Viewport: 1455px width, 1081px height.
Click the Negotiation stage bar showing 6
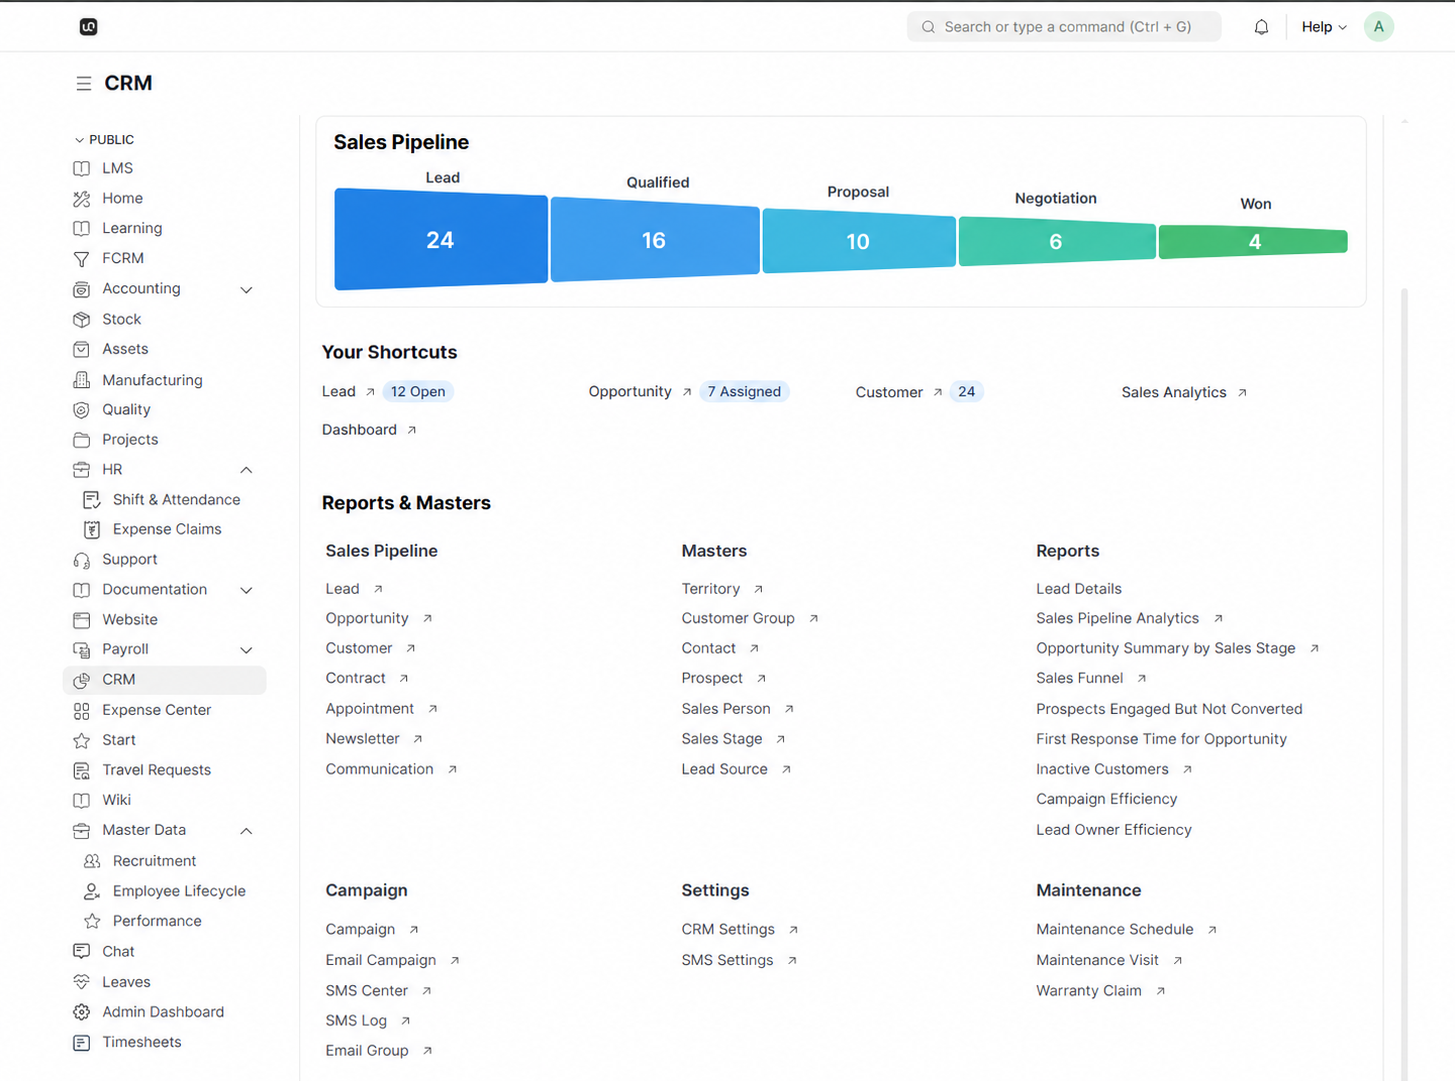(1057, 241)
